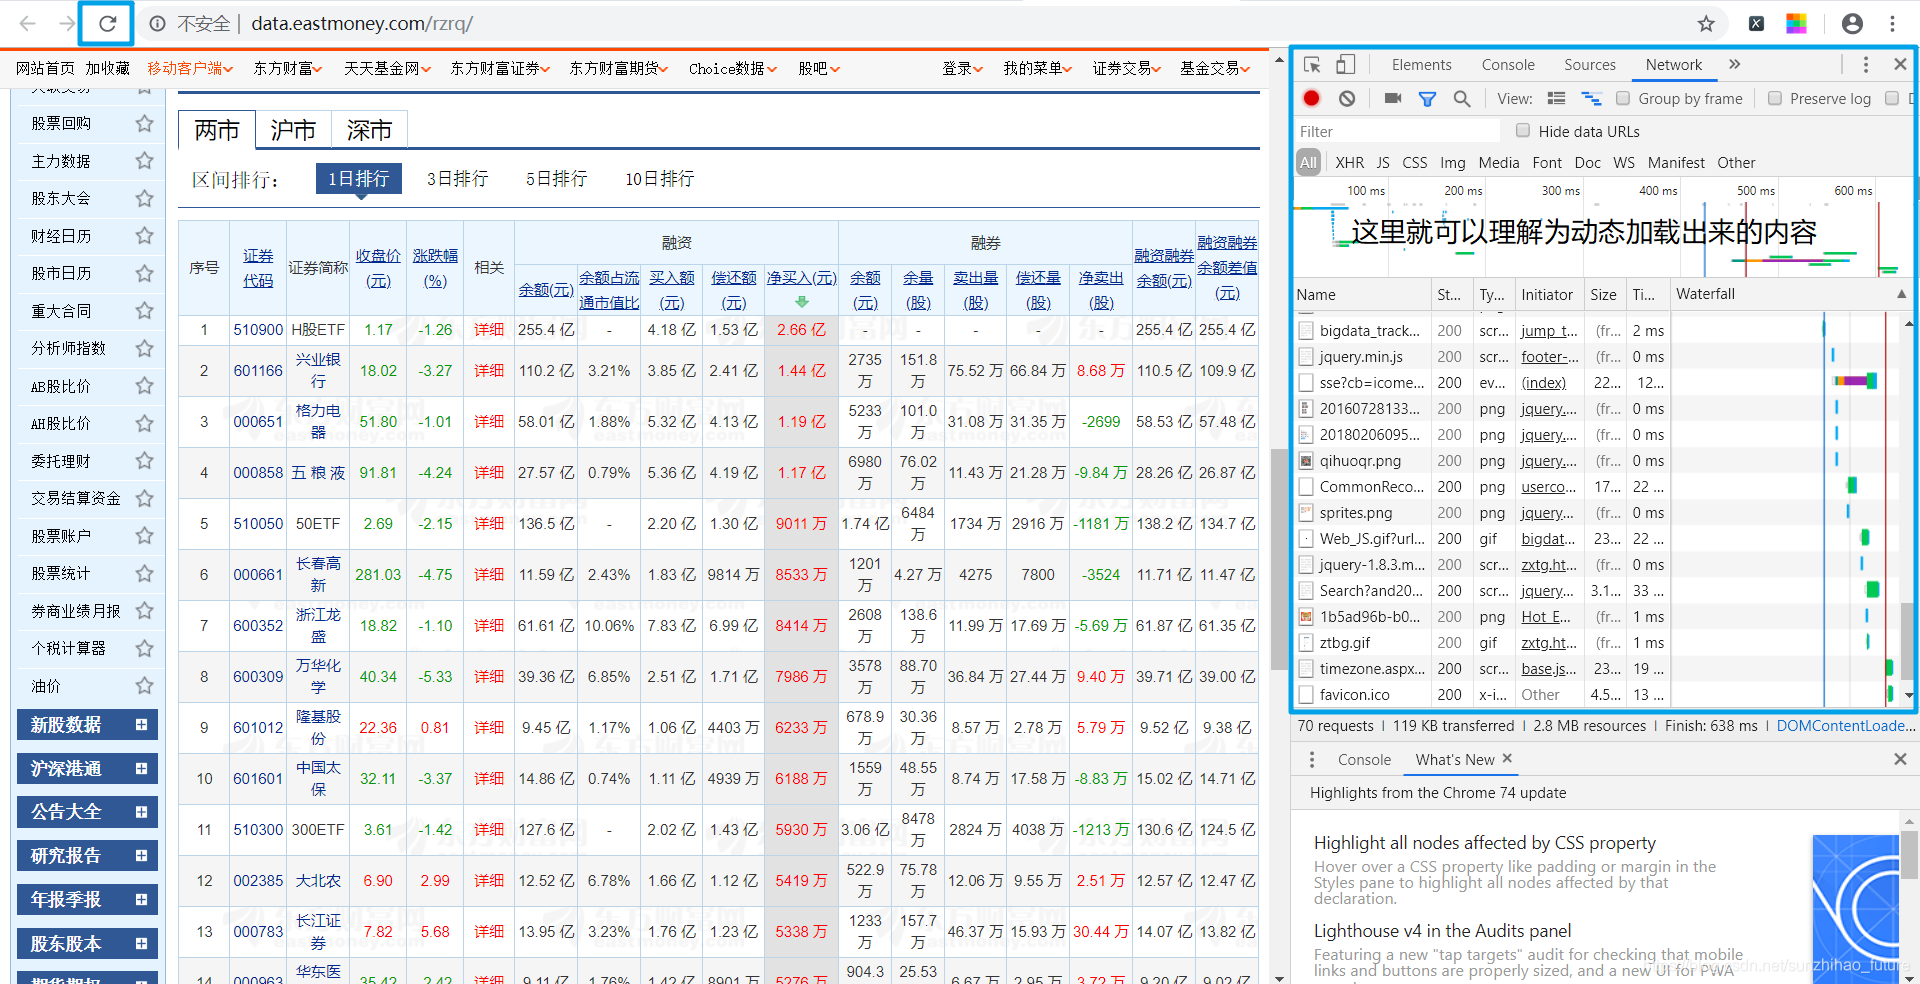Check the box for favicon.ico request
1920x984 pixels.
[1305, 695]
